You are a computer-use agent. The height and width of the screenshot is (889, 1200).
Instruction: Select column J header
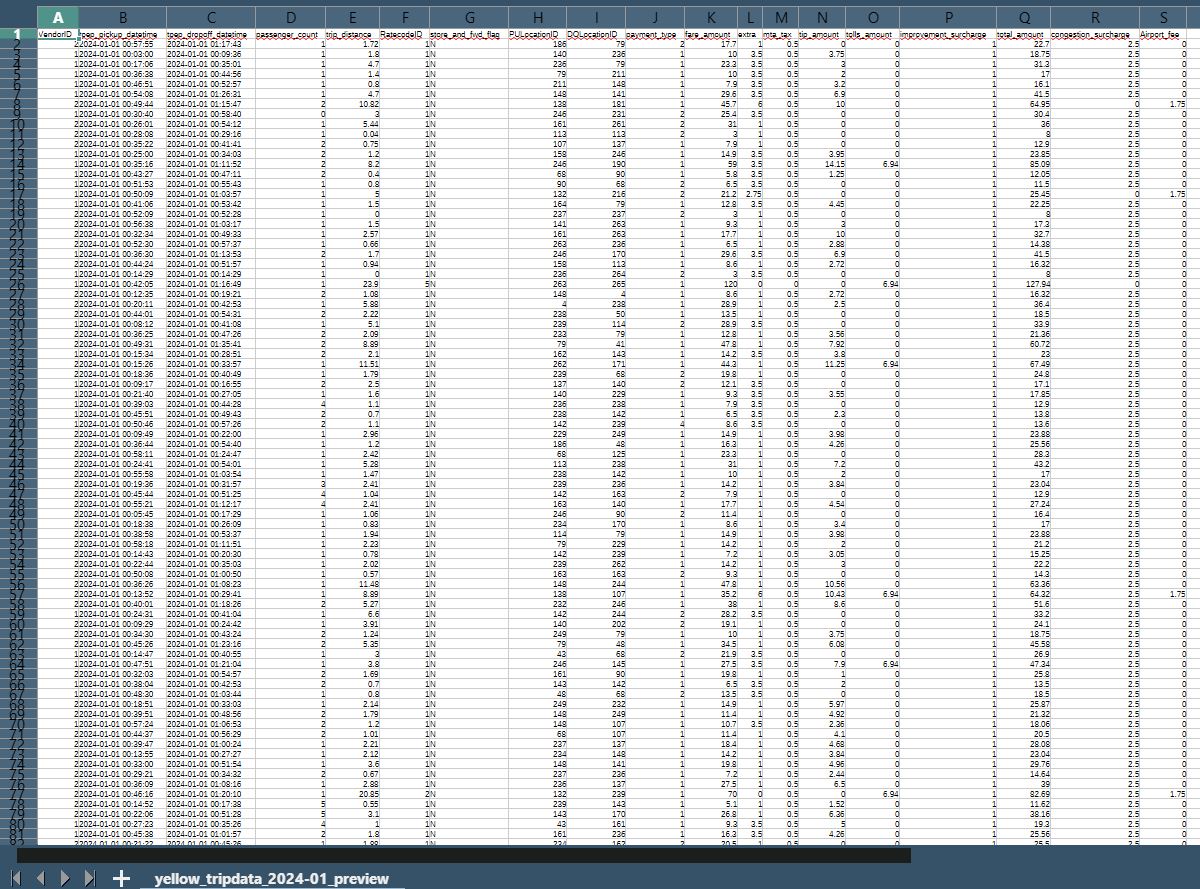pos(656,17)
